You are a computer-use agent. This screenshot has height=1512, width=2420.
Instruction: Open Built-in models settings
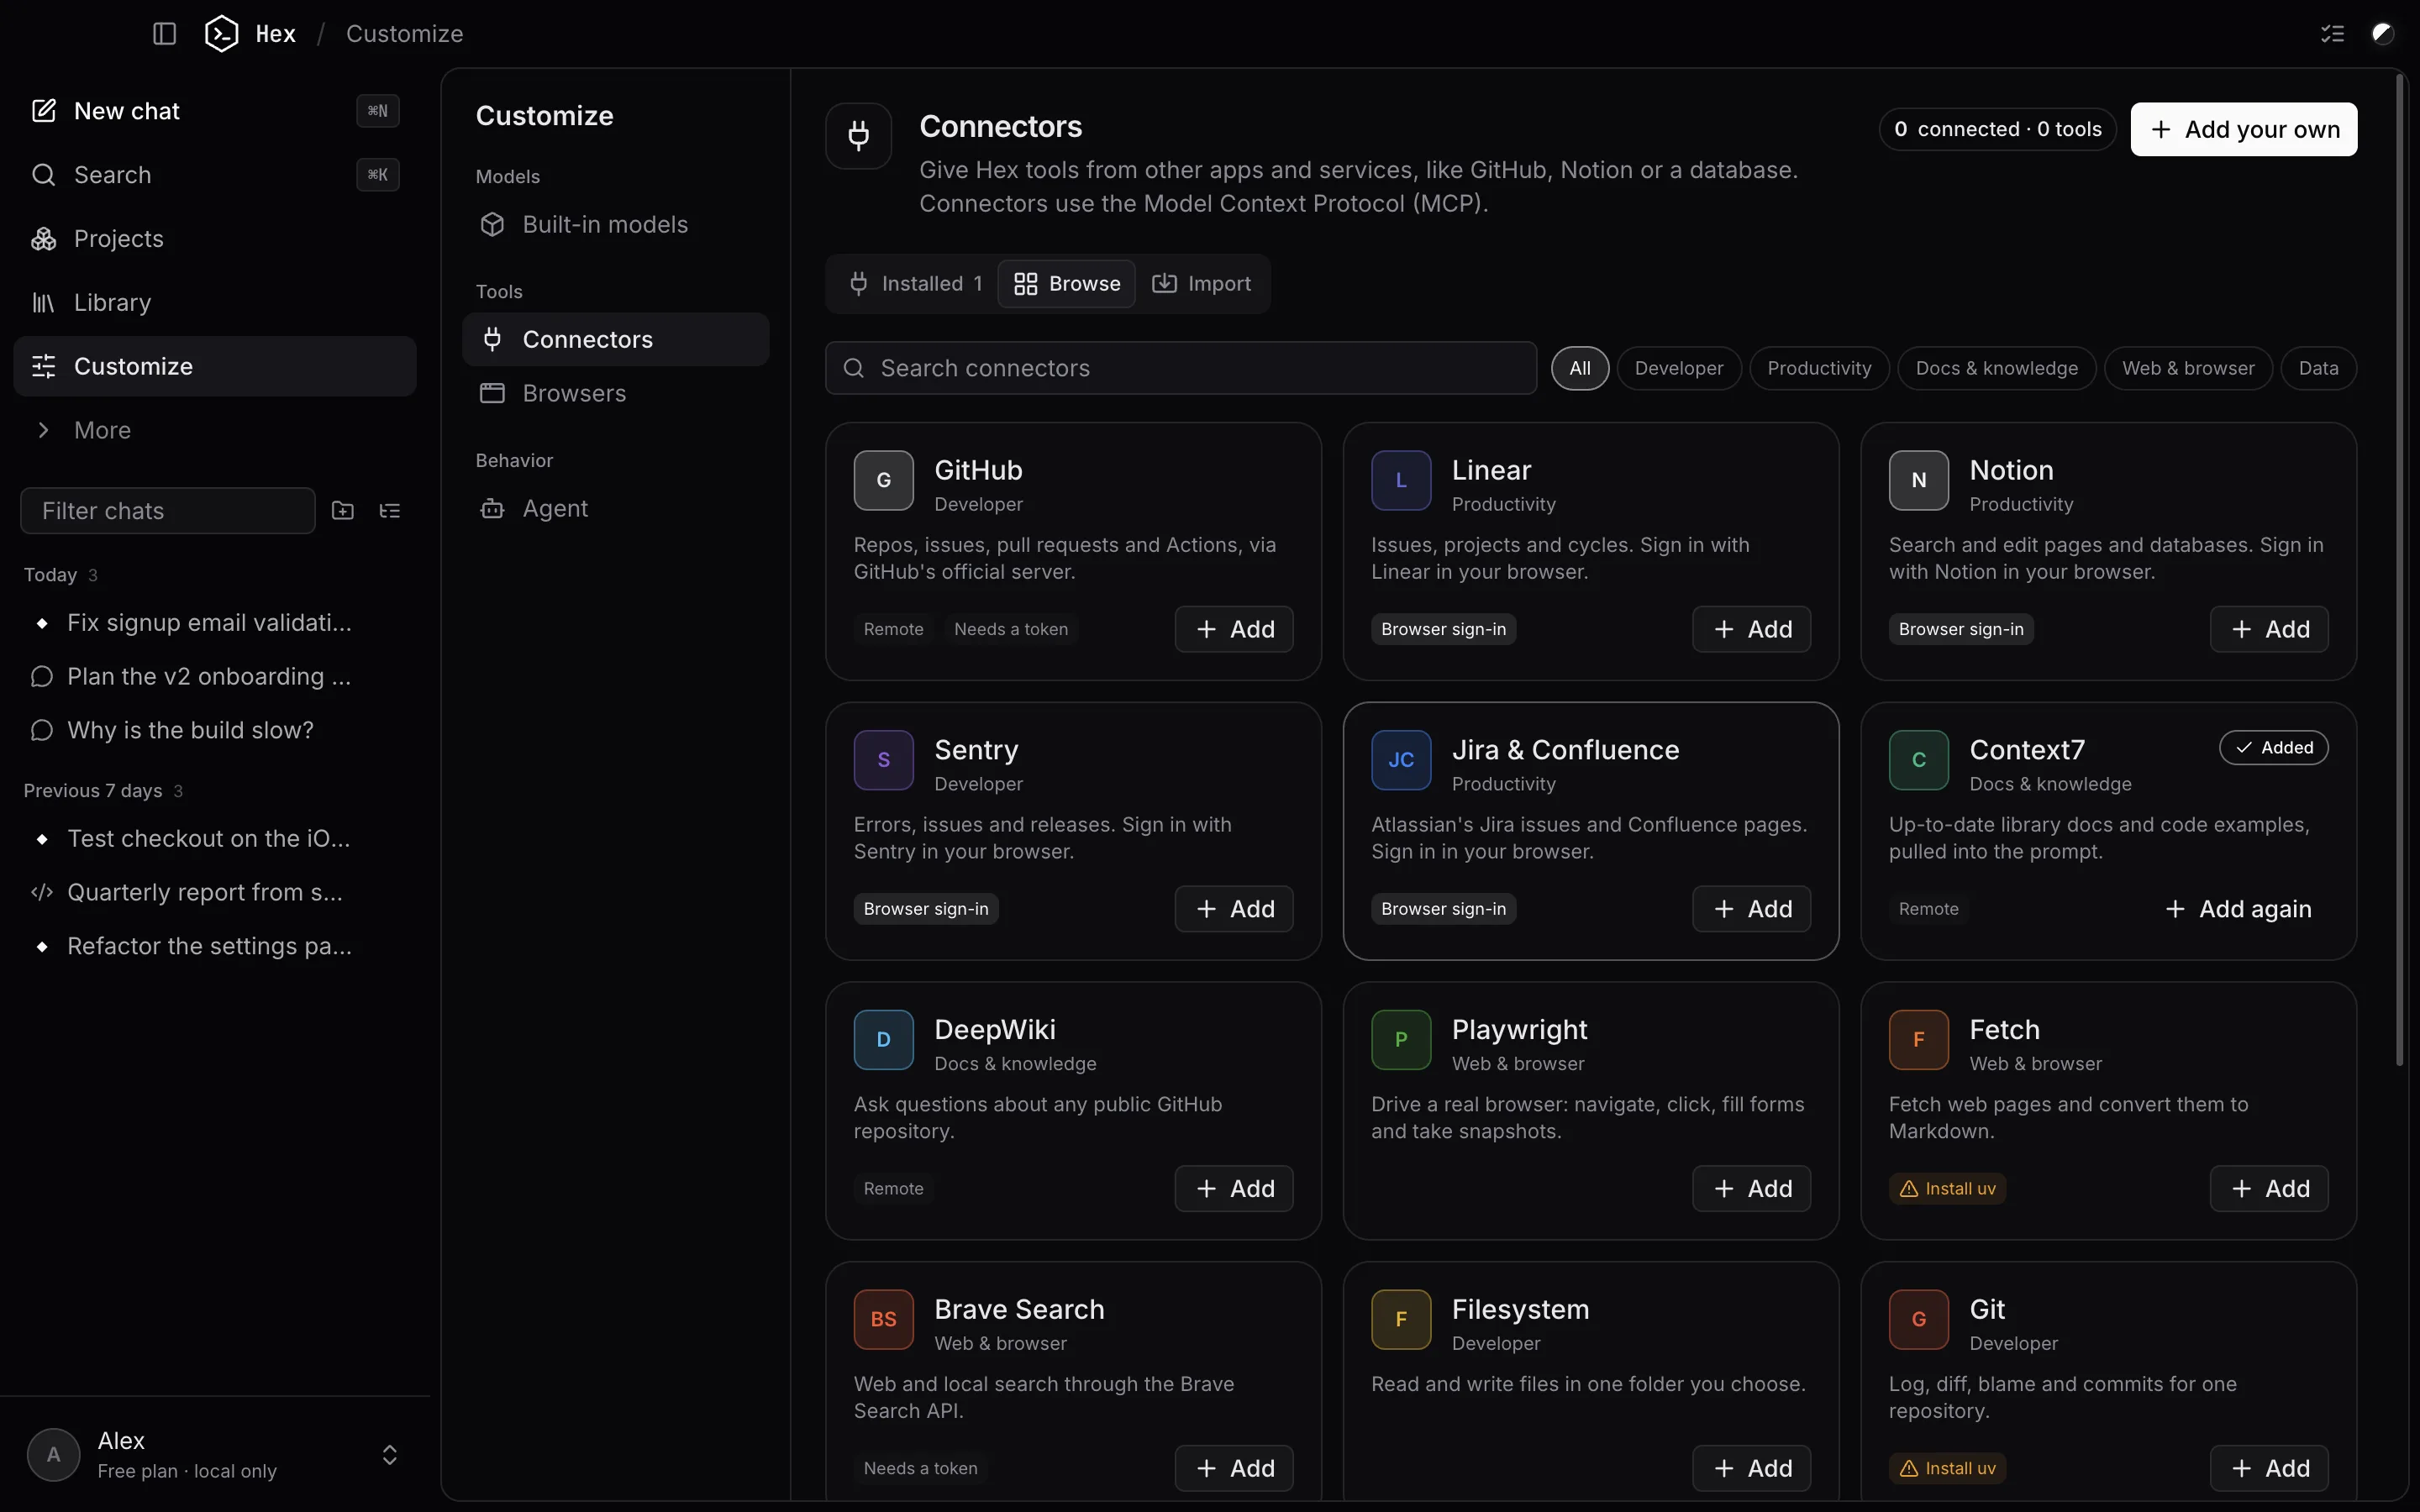[615, 224]
